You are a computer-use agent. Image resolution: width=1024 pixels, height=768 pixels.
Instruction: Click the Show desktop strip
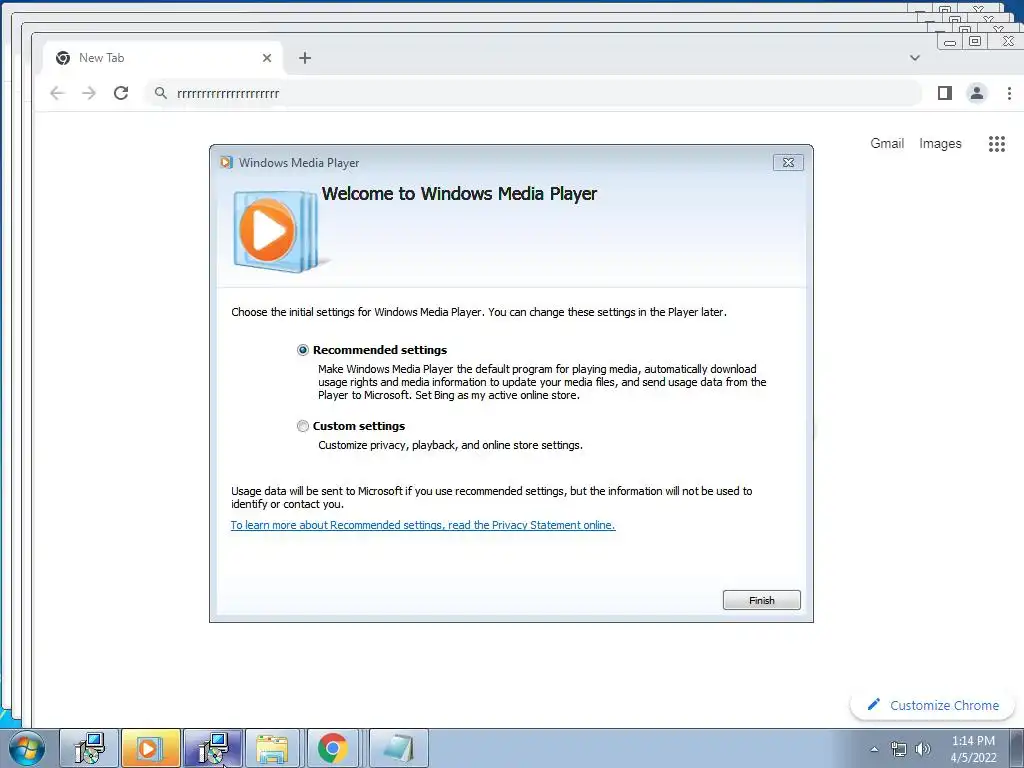(1017, 748)
